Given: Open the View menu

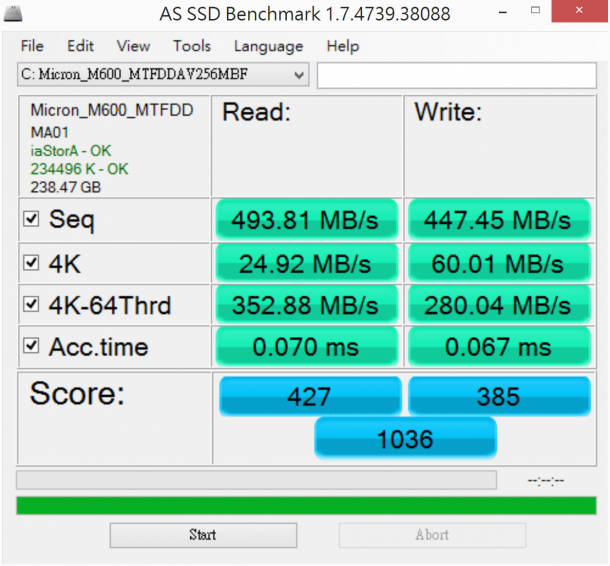Looking at the screenshot, I should coord(133,46).
